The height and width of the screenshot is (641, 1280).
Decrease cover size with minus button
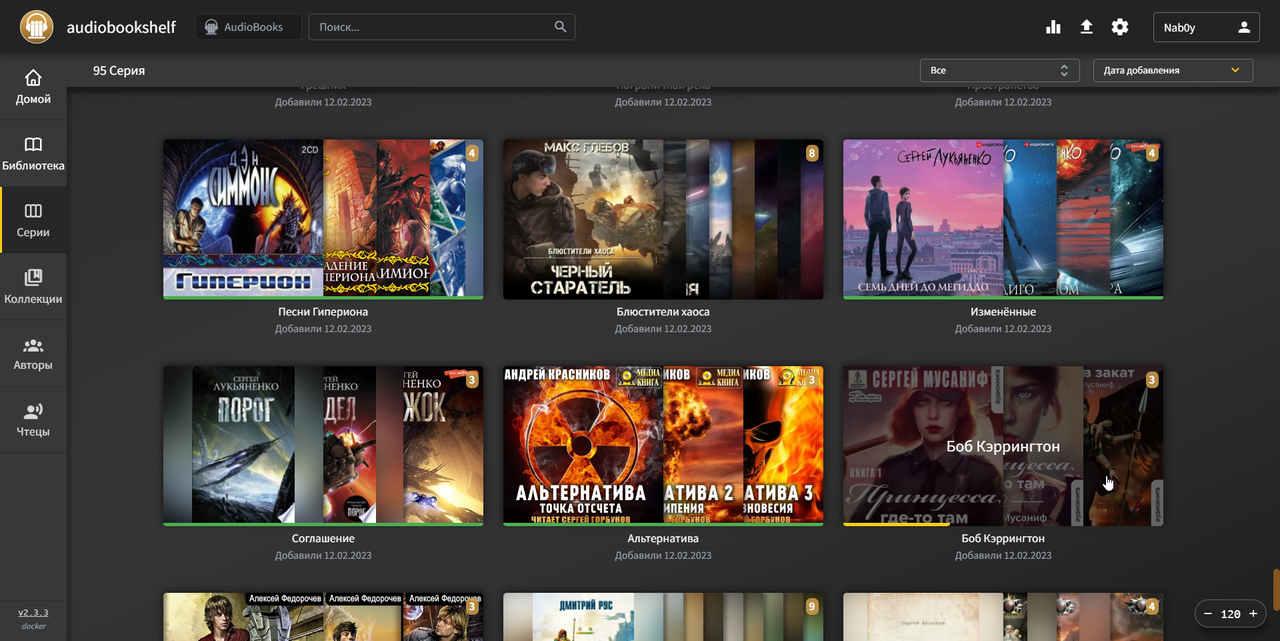click(1208, 614)
